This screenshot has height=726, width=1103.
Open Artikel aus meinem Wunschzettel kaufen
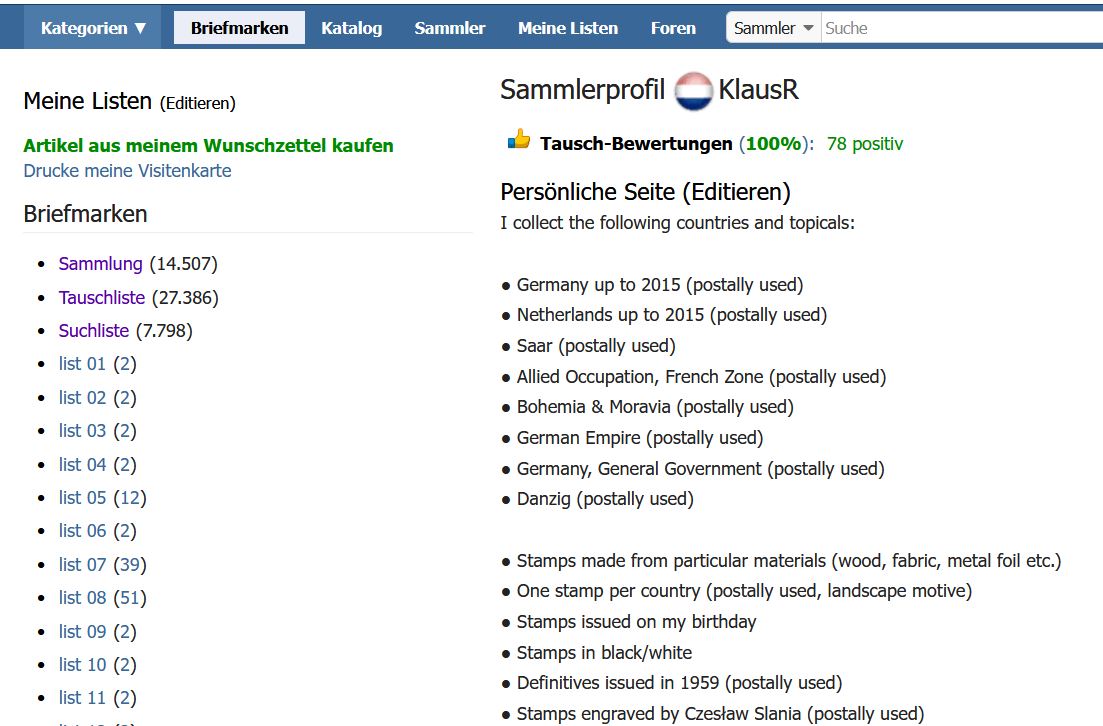click(x=208, y=146)
